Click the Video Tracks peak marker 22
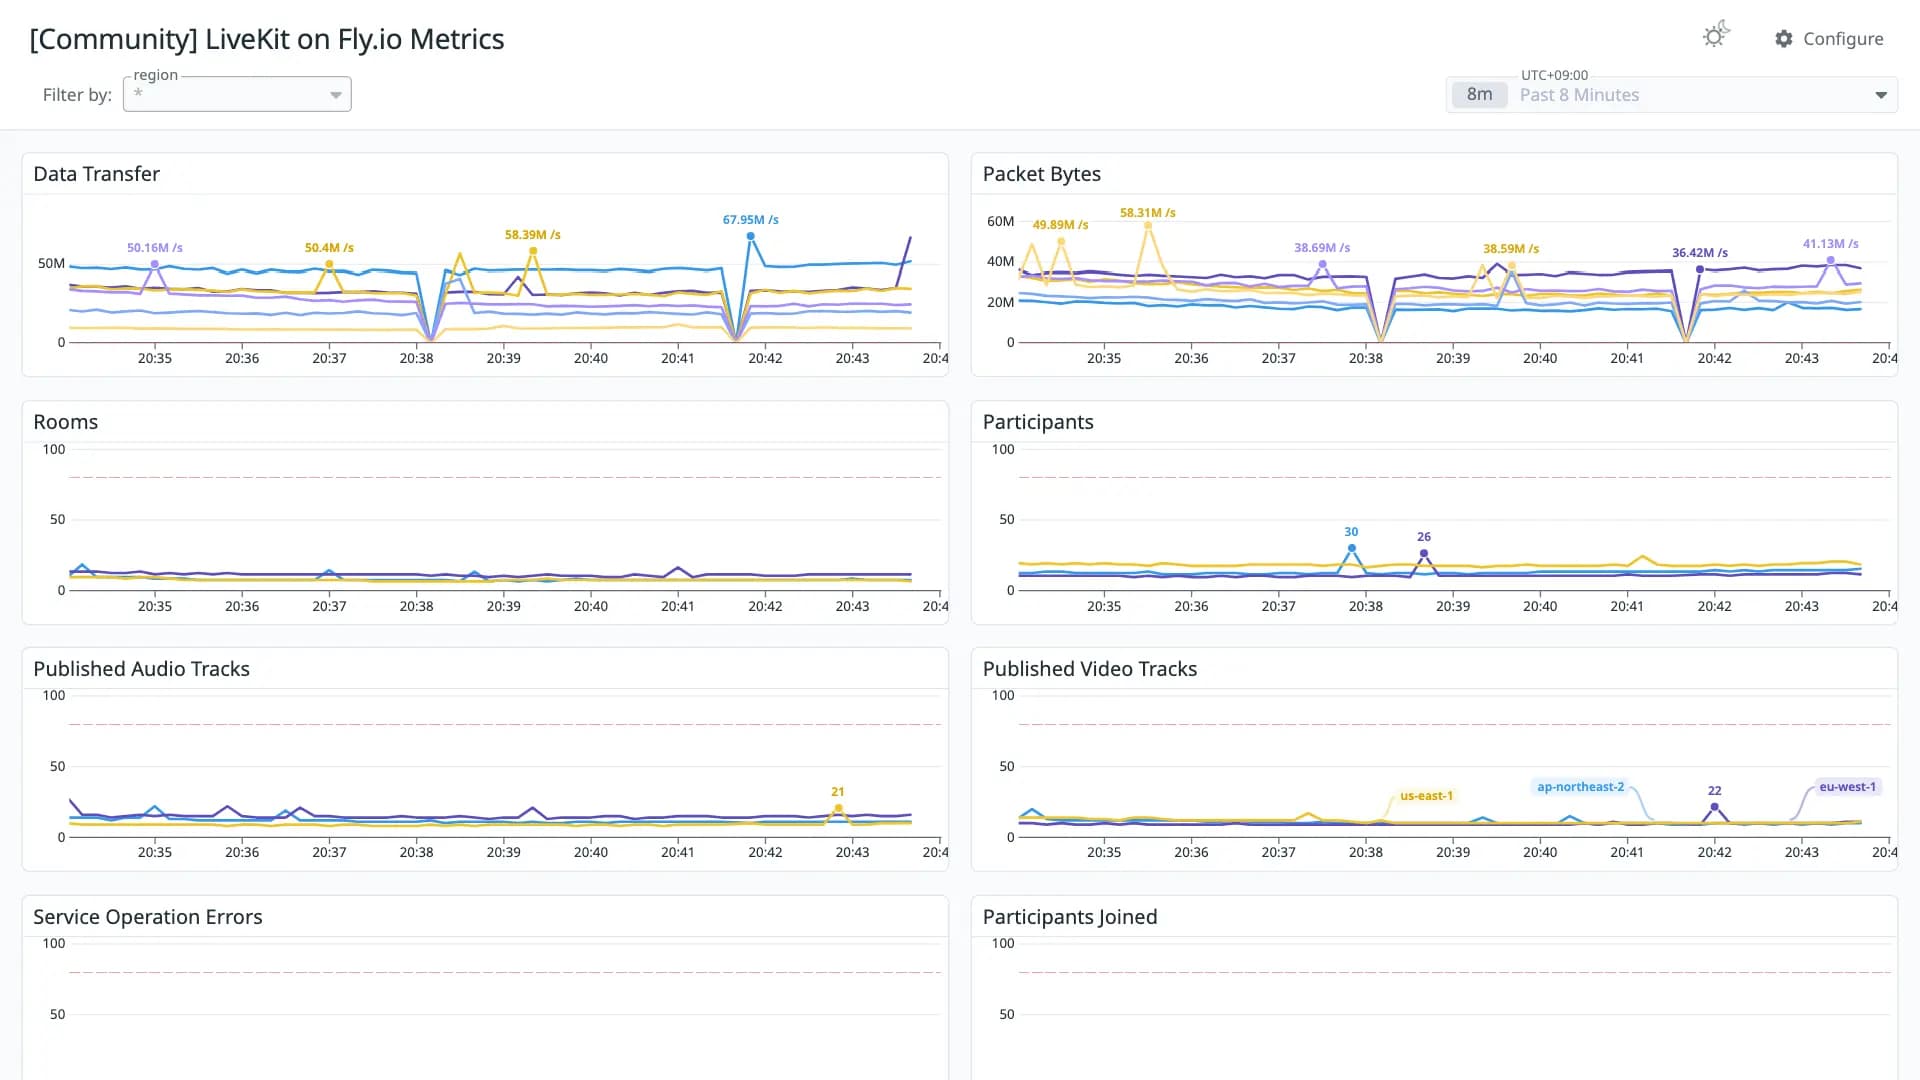 tap(1715, 807)
